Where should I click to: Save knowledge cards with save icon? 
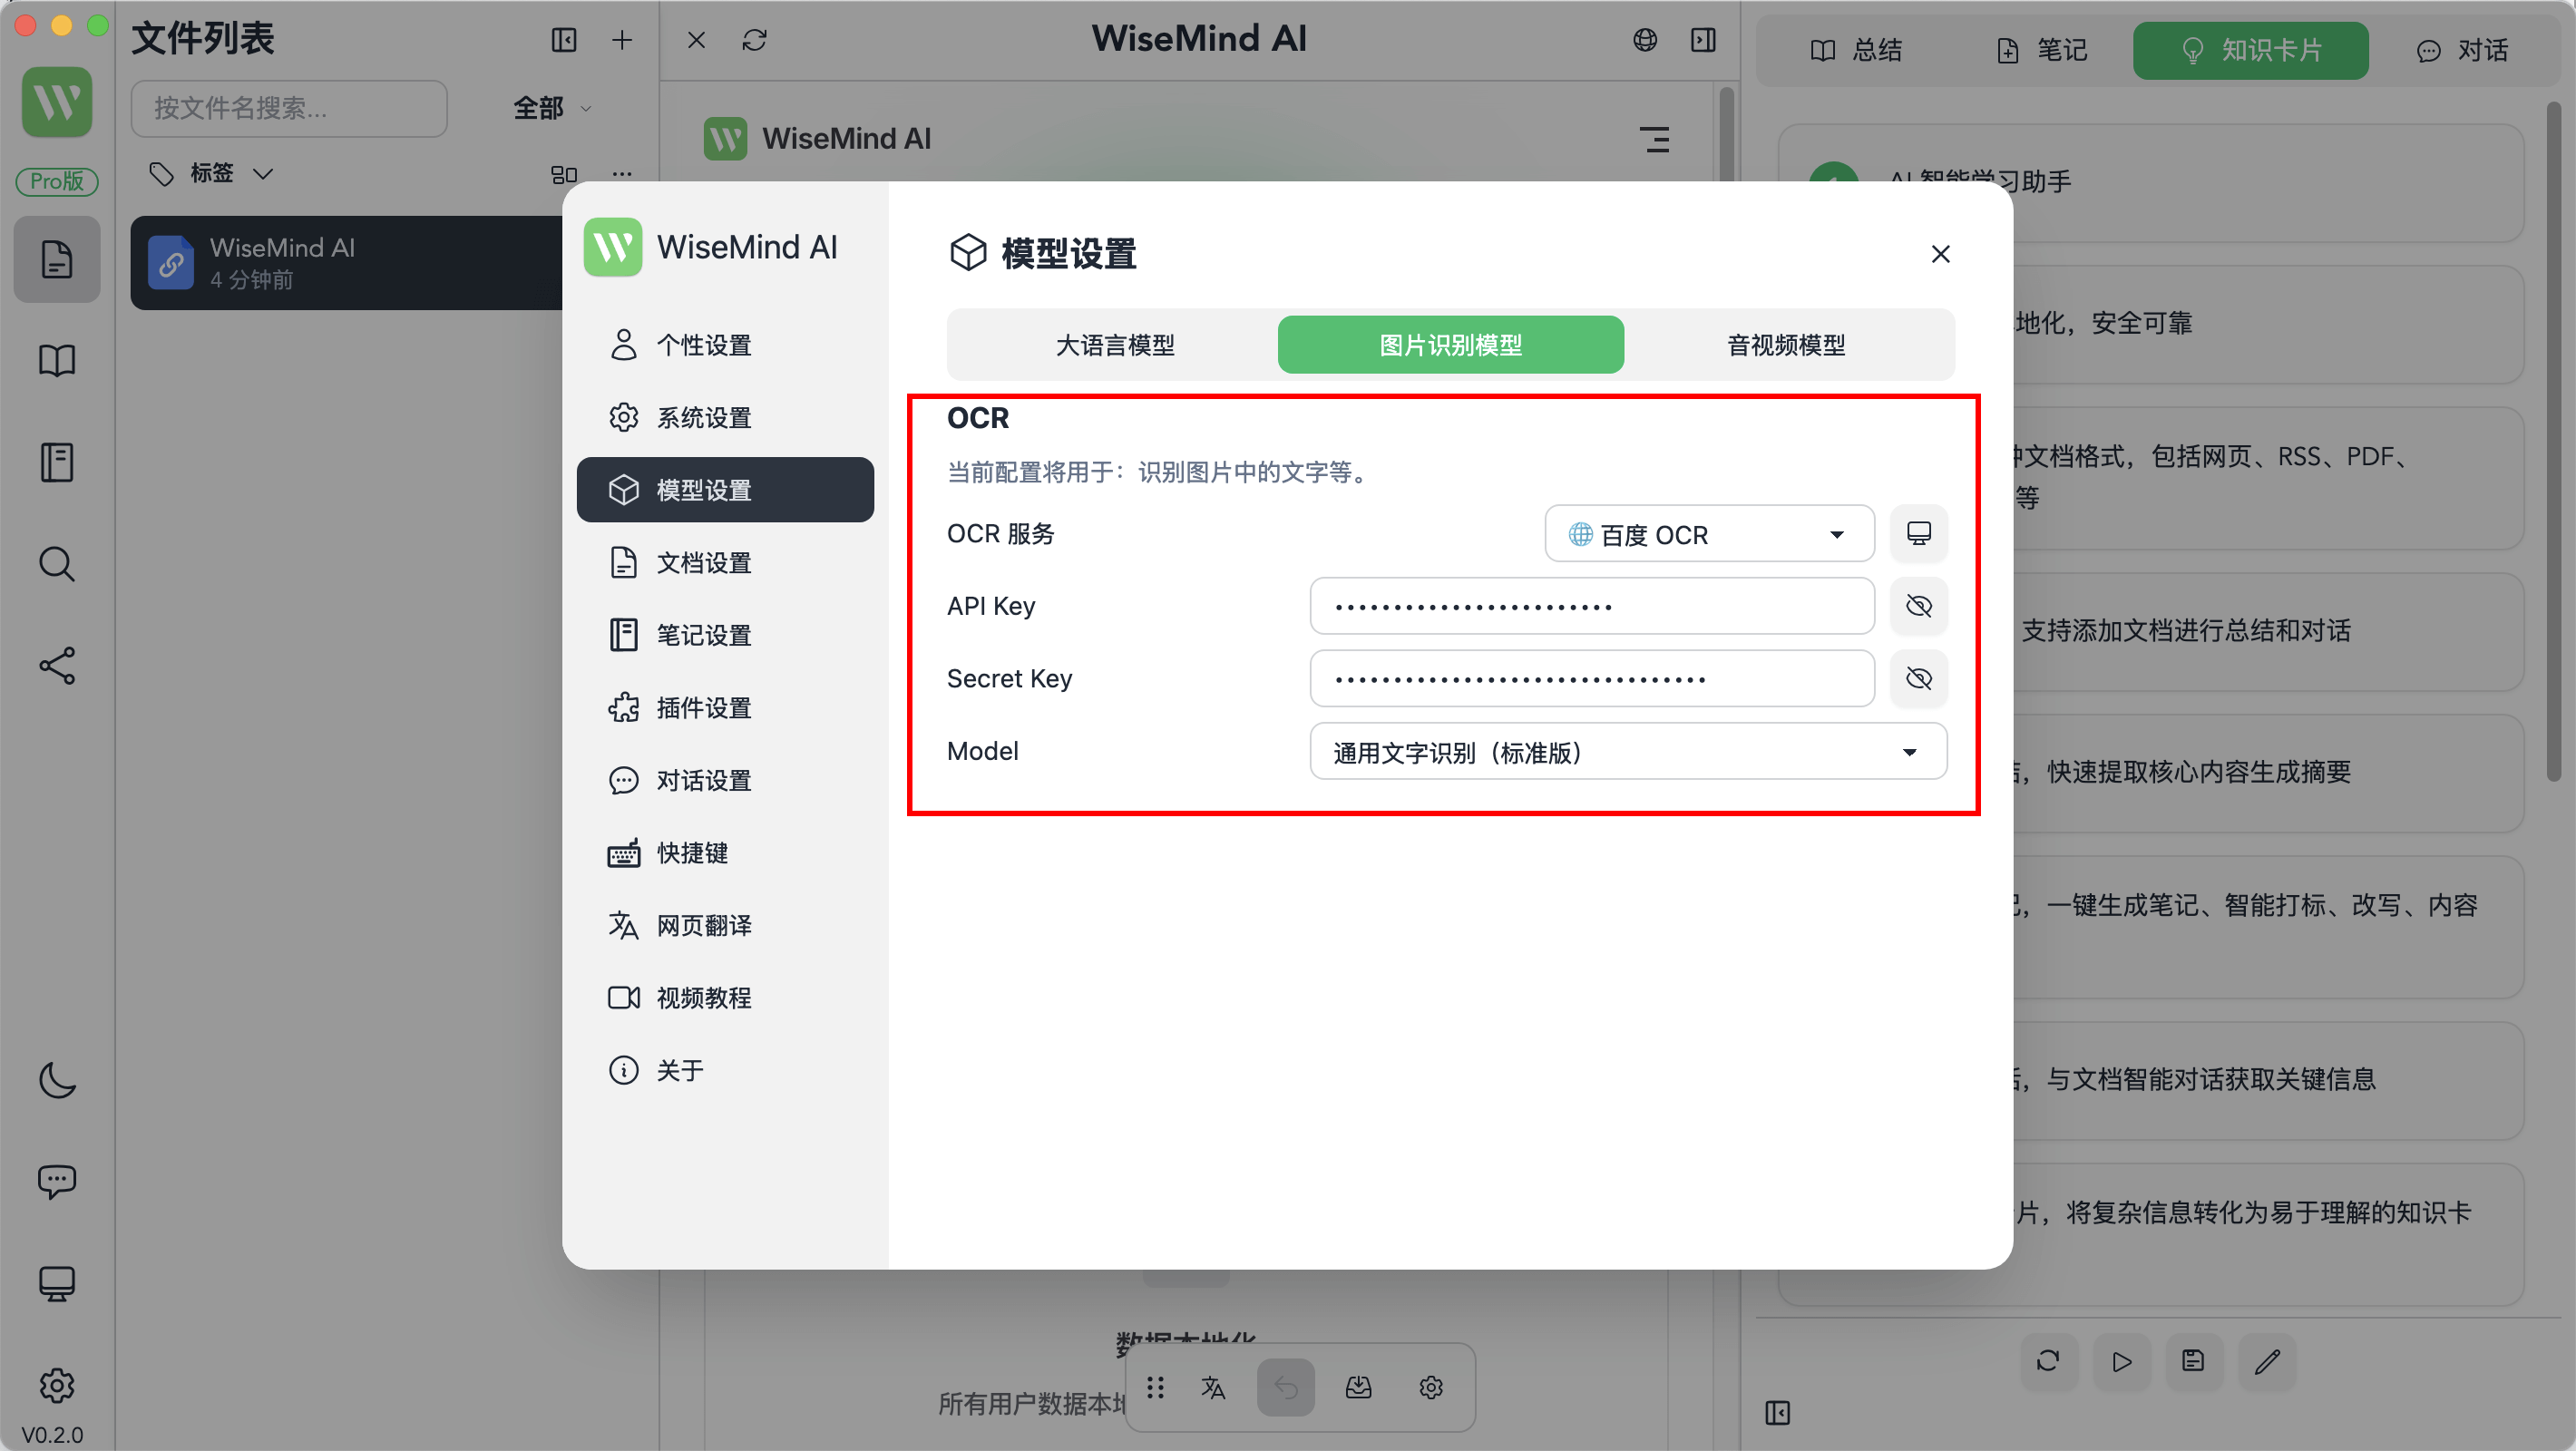pos(2193,1361)
